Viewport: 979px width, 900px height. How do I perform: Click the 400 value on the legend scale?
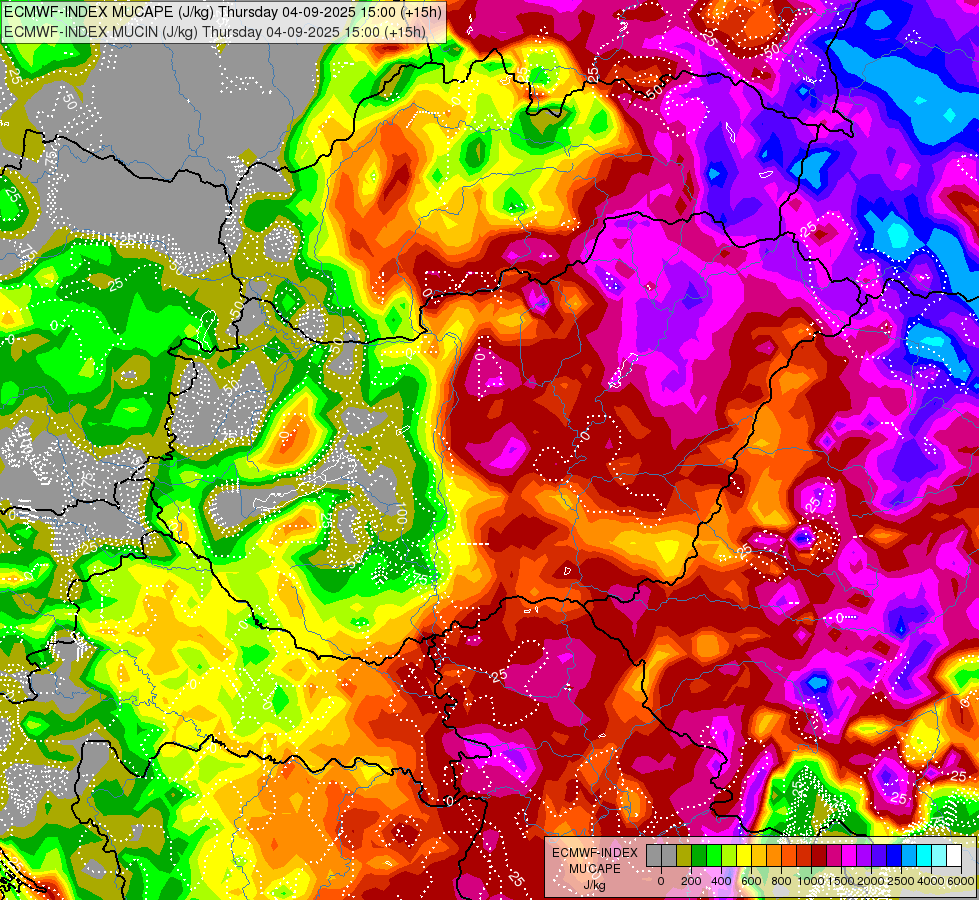721,881
